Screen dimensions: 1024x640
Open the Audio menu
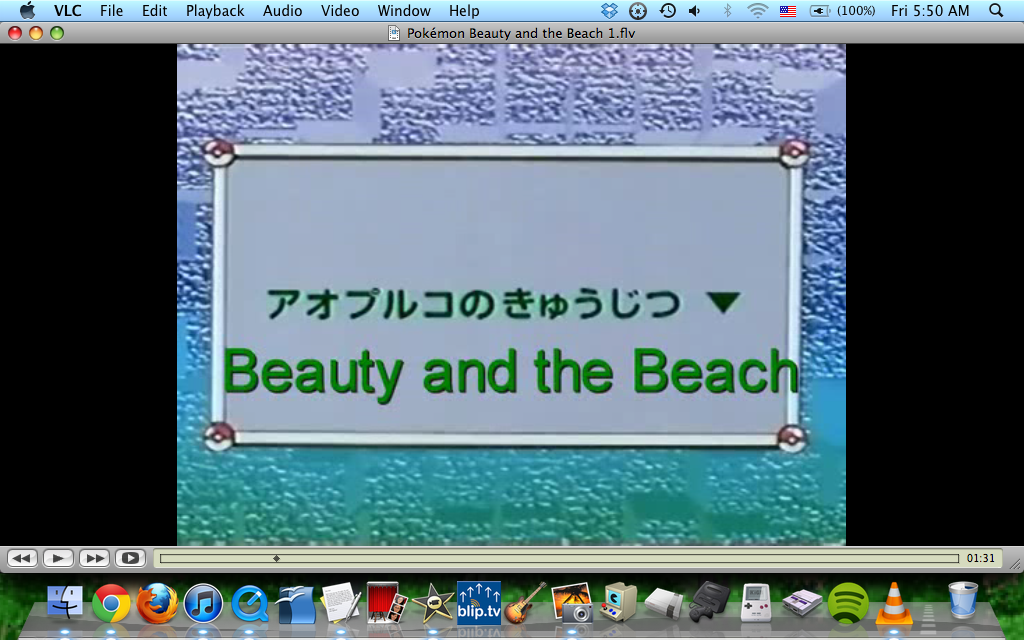[282, 10]
